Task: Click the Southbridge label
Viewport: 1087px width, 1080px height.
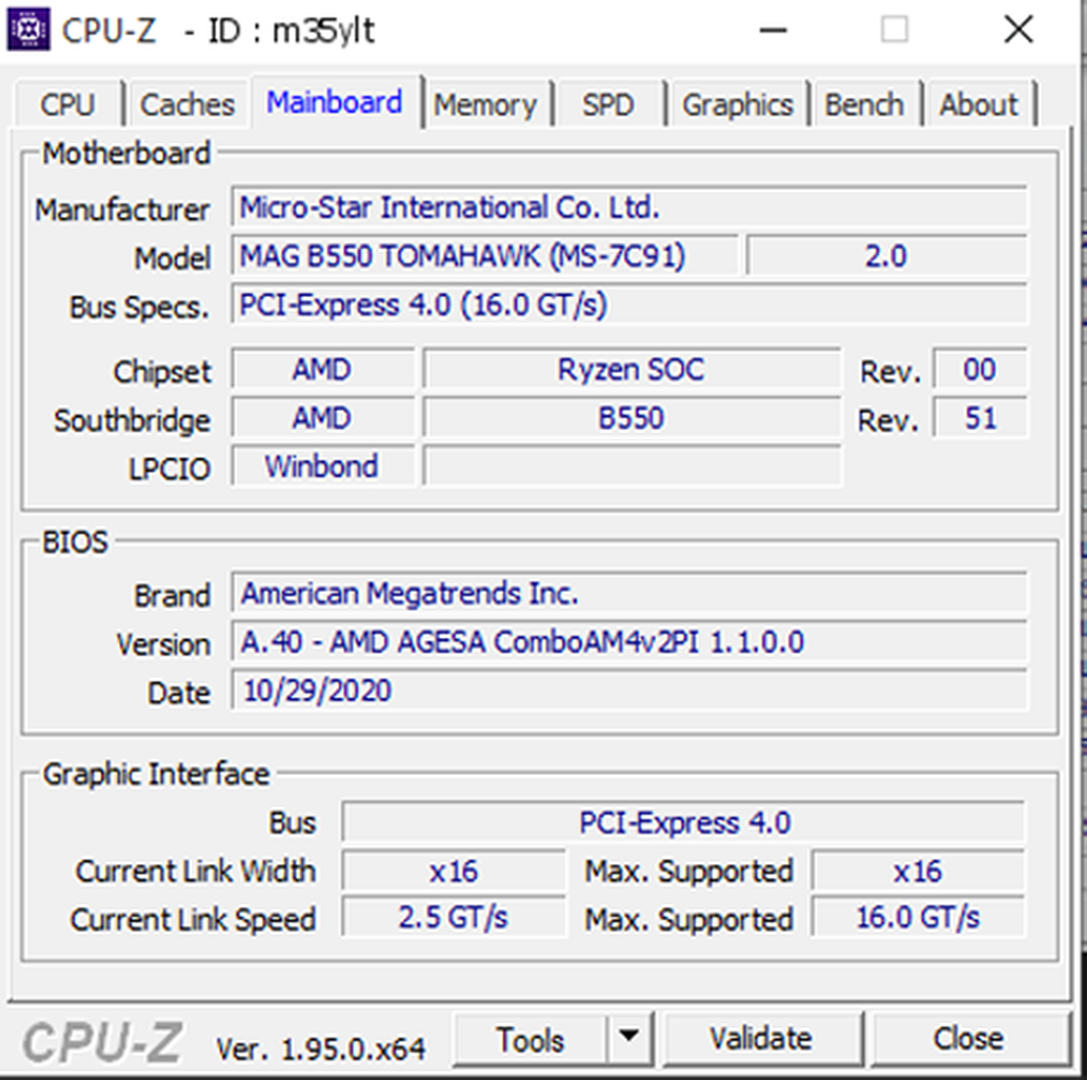Action: click(x=132, y=420)
